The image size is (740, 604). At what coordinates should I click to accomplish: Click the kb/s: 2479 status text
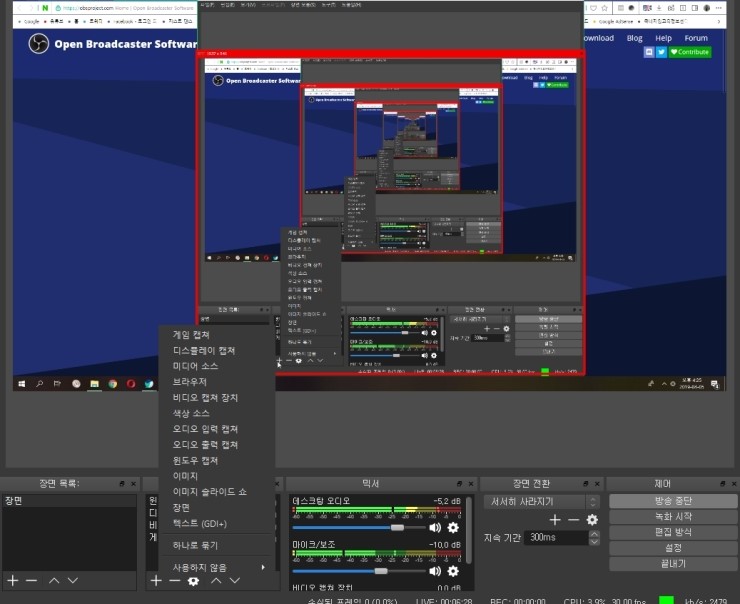click(706, 601)
